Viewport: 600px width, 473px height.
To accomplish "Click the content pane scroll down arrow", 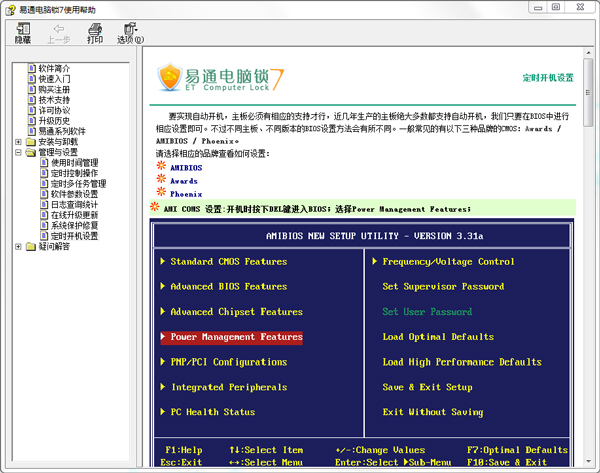I will click(x=588, y=462).
